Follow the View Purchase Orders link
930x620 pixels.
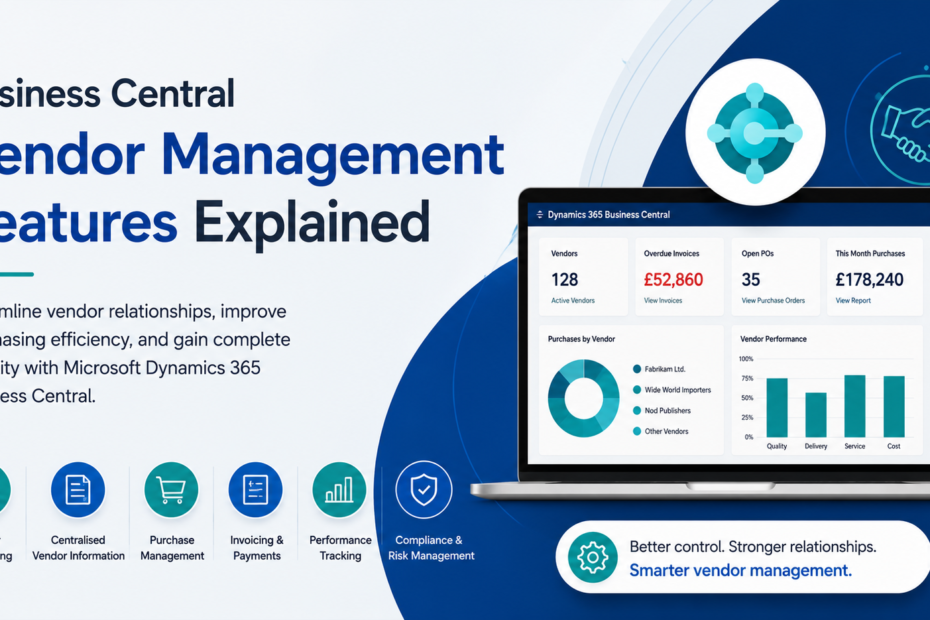[773, 301]
